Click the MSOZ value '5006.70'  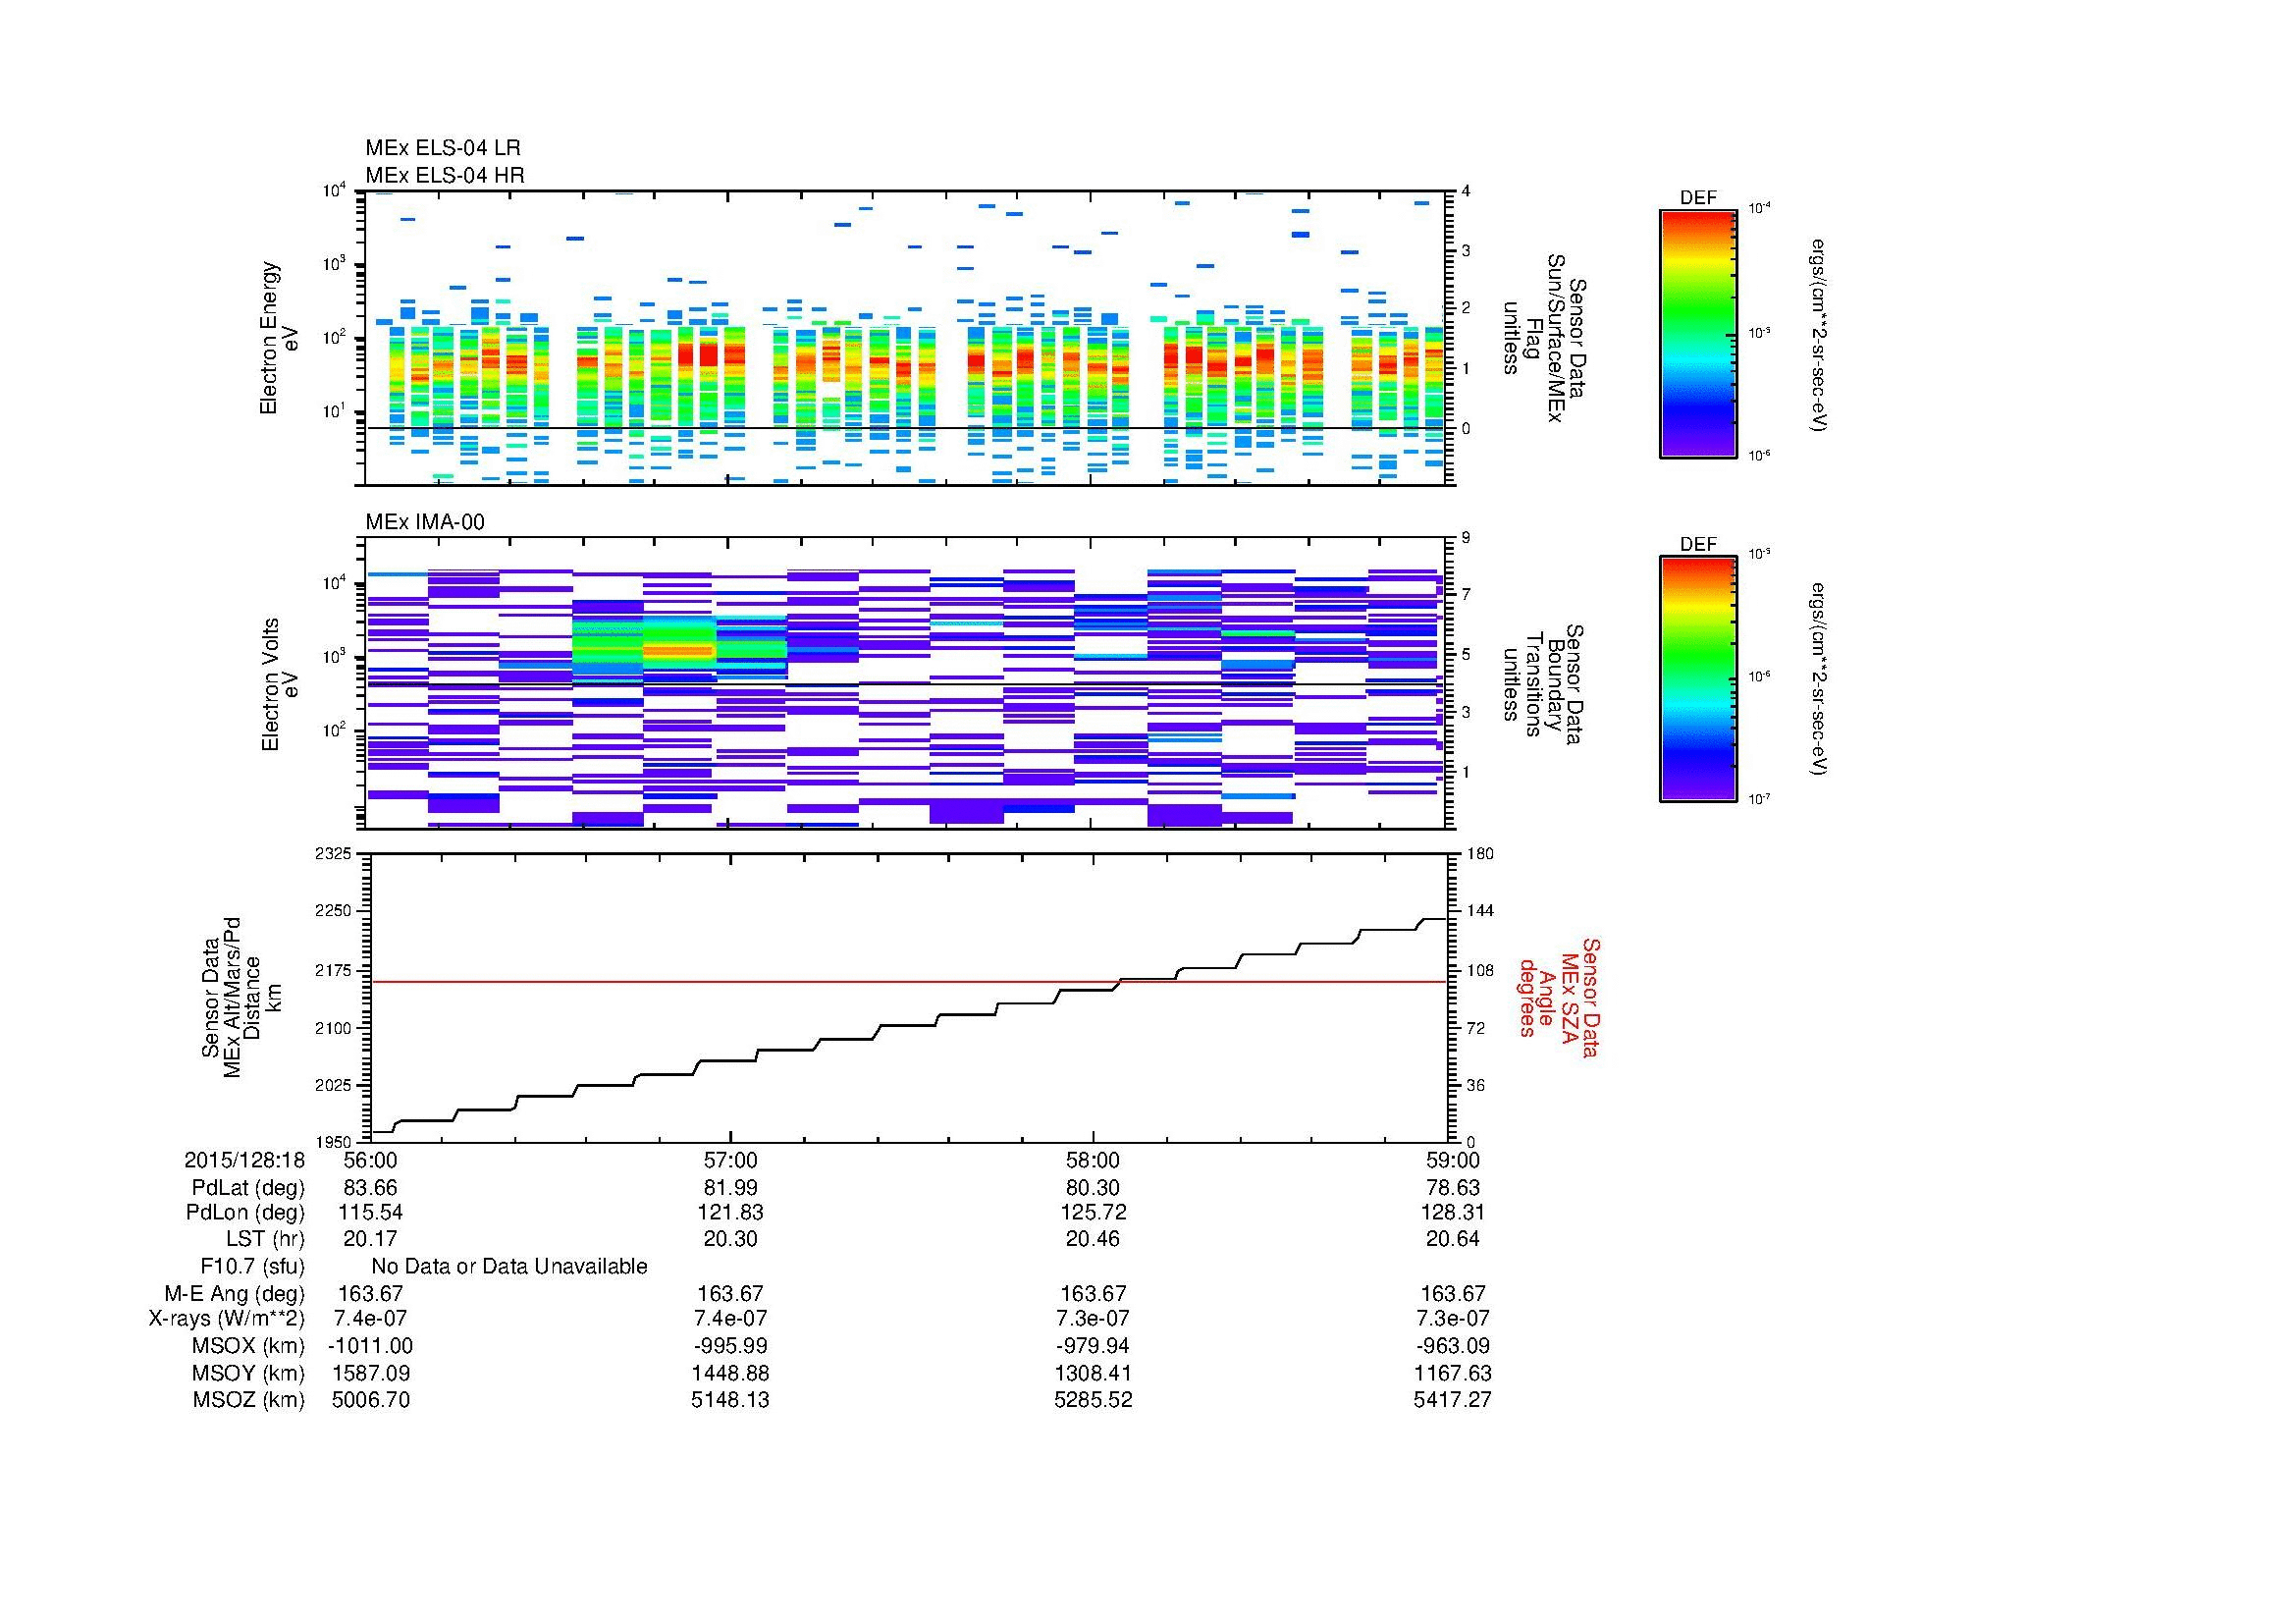click(x=371, y=1400)
